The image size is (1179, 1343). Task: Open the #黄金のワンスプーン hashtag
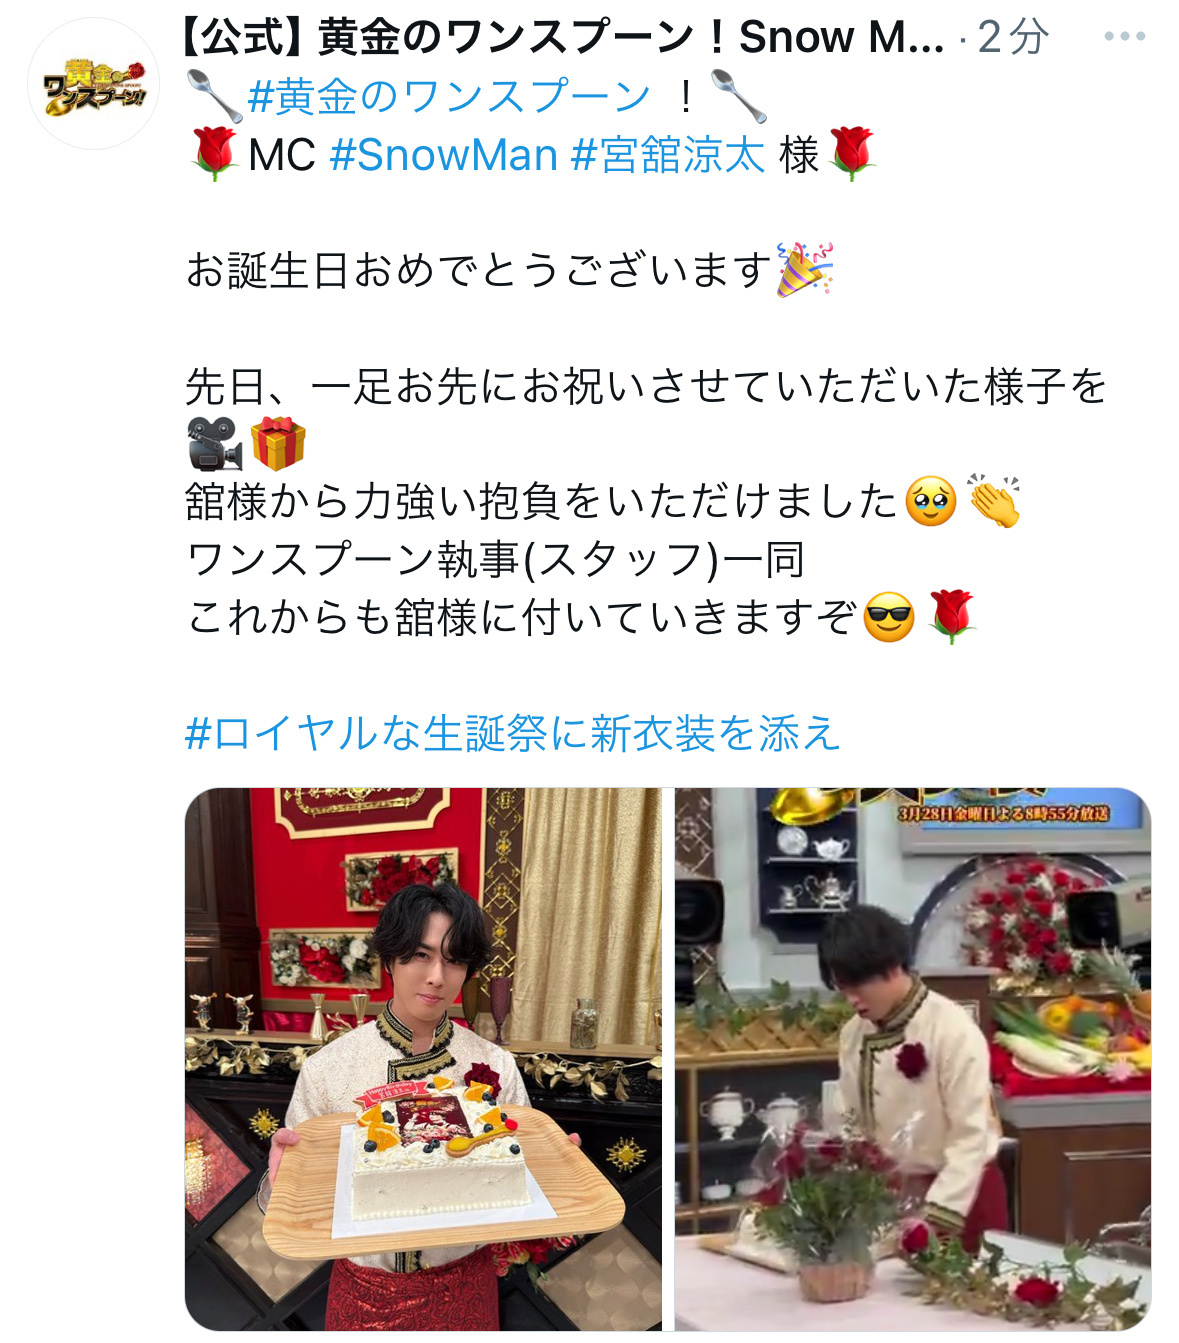449,97
